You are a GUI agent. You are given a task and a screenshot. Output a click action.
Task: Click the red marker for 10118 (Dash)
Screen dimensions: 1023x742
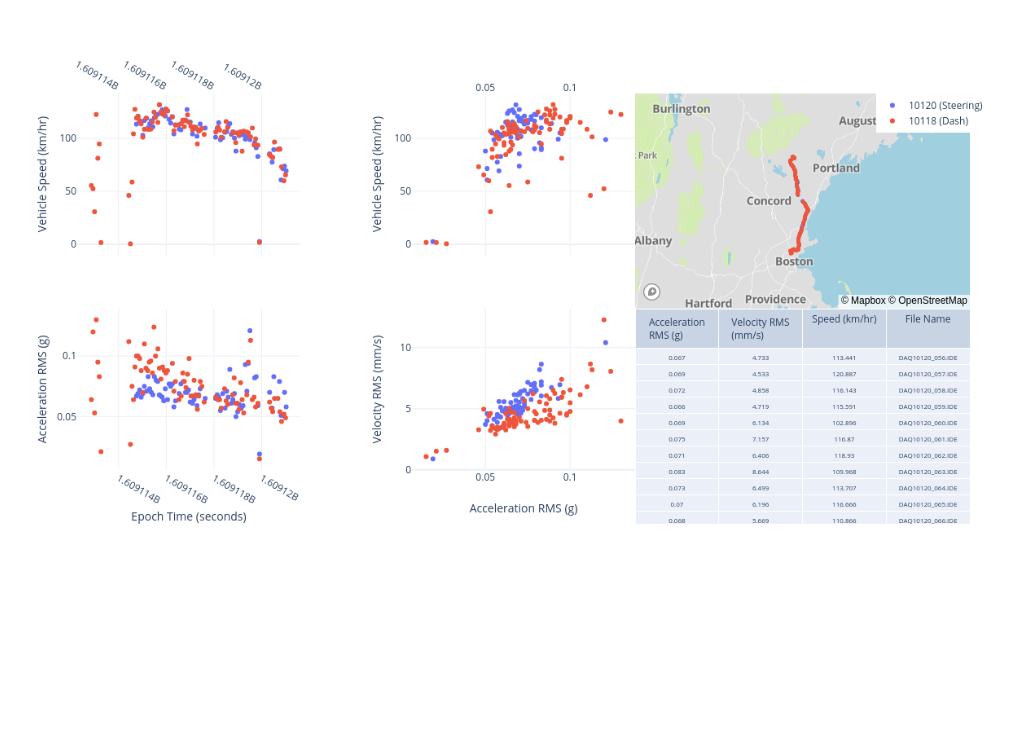[892, 121]
